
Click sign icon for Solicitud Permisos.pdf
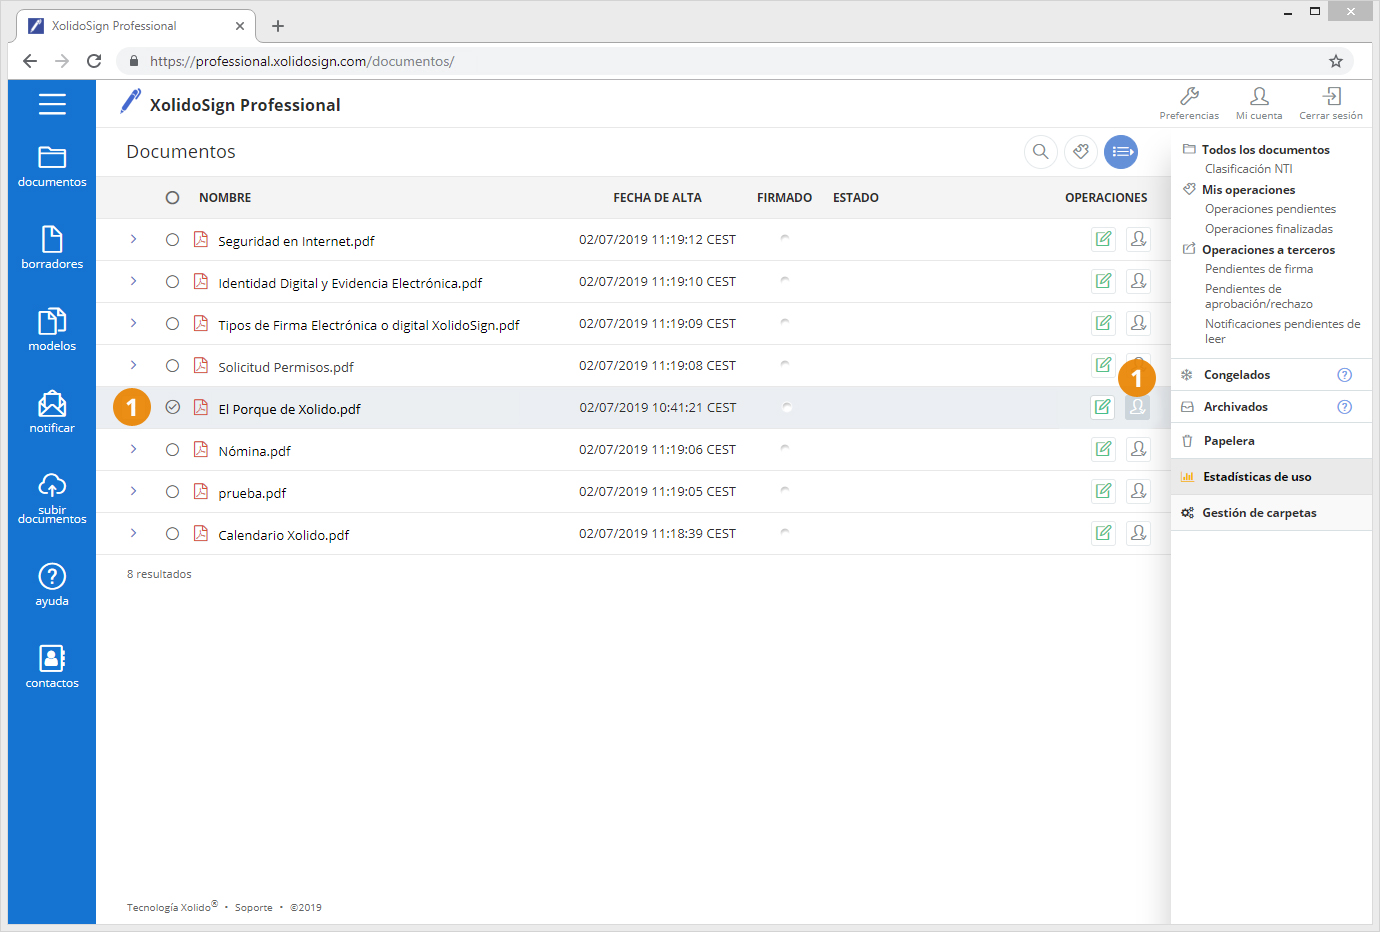pos(1103,365)
